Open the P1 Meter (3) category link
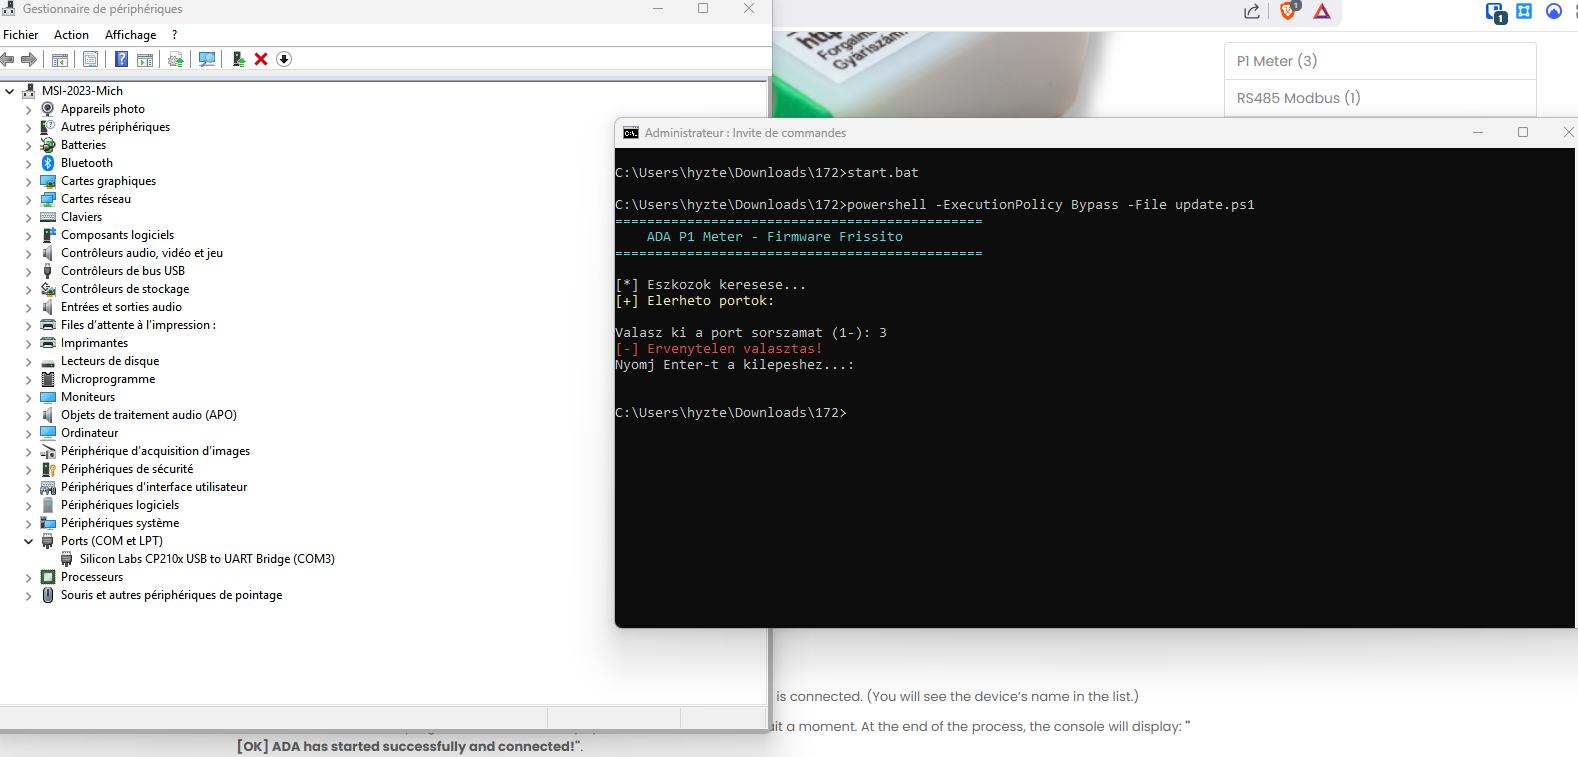The image size is (1578, 757). tap(1276, 61)
